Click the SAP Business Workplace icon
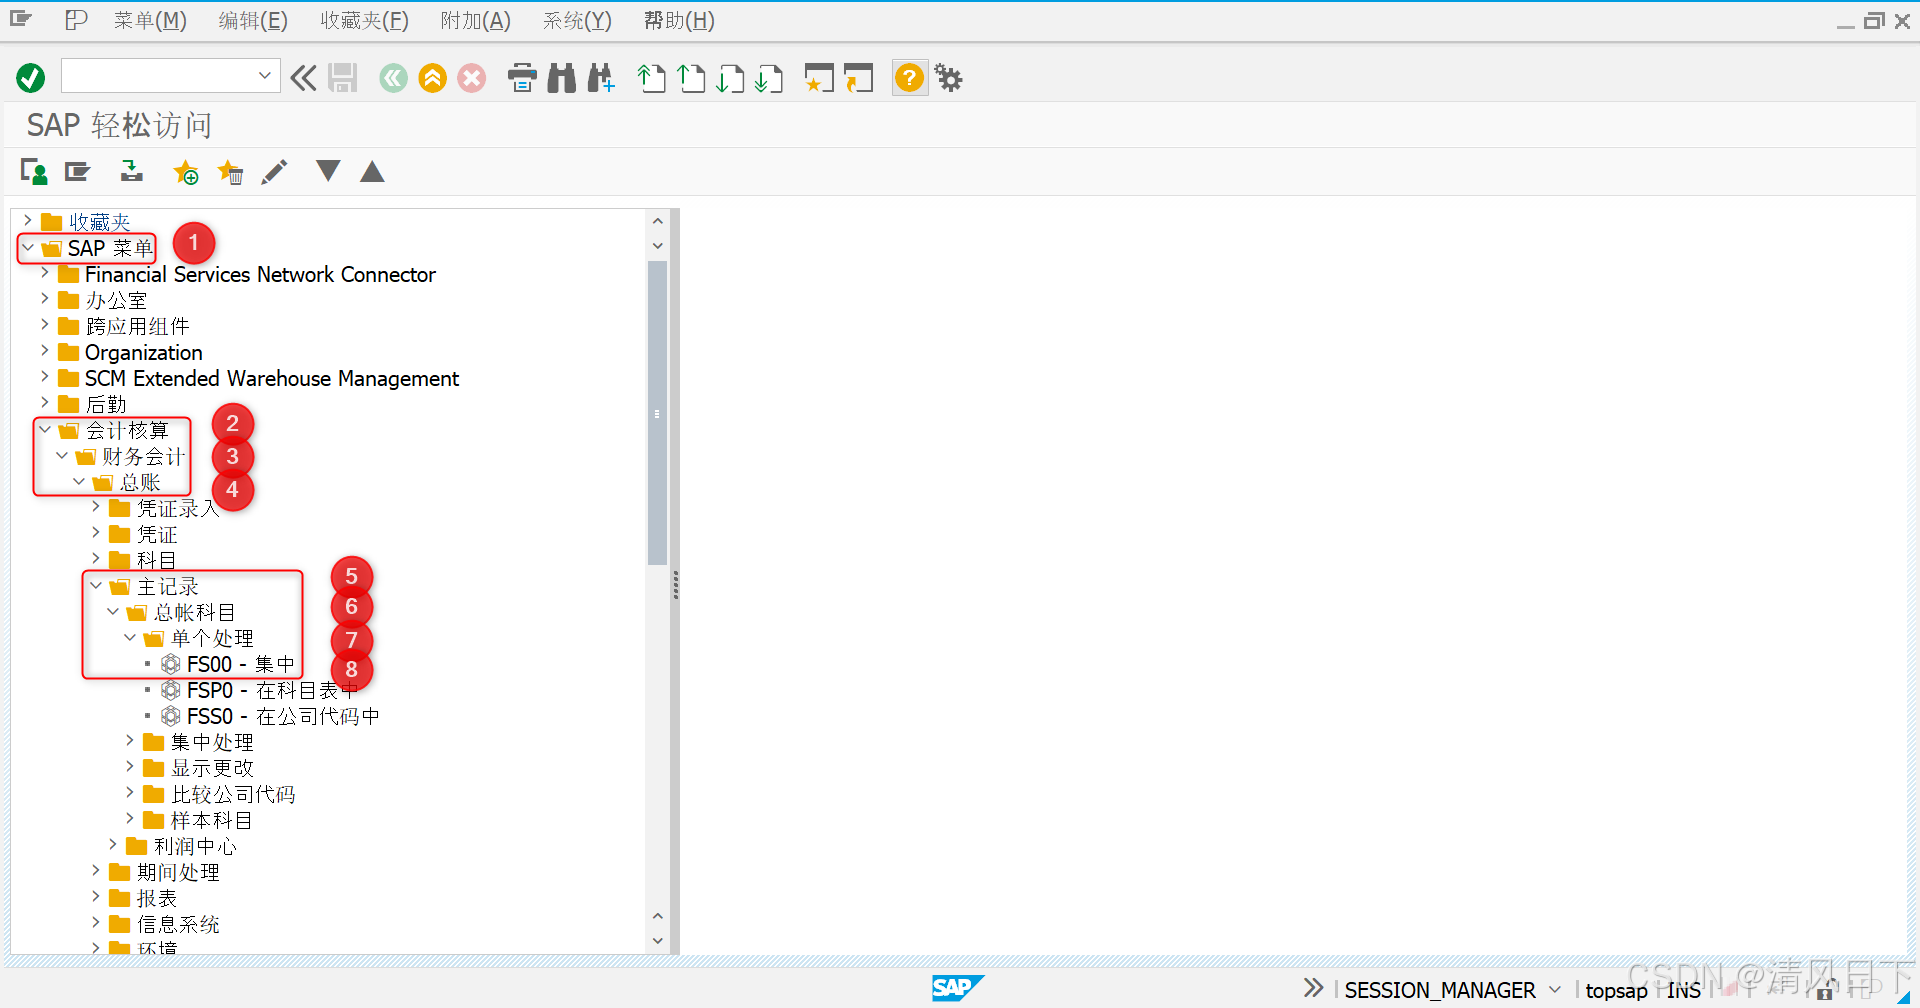 (x=131, y=172)
